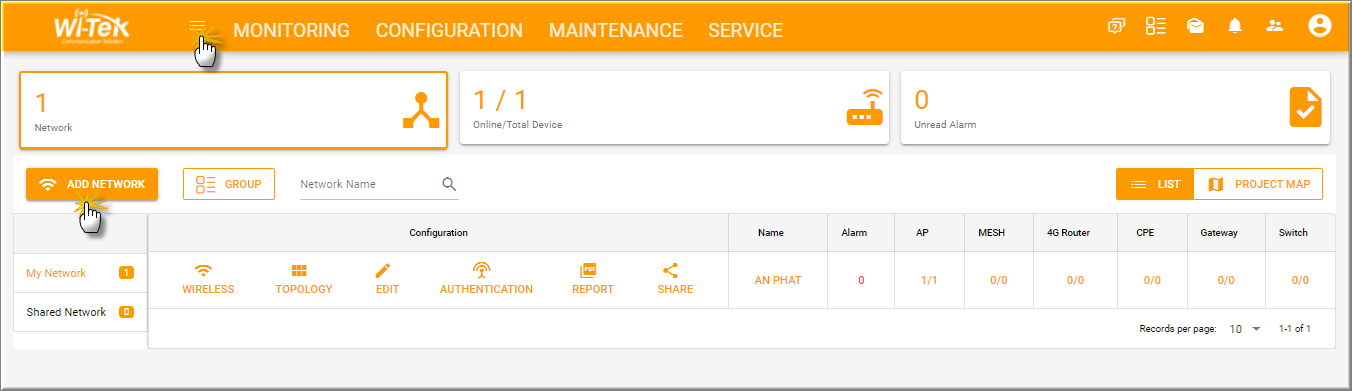Open the account profile icon
1352x391 pixels.
pos(1320,27)
